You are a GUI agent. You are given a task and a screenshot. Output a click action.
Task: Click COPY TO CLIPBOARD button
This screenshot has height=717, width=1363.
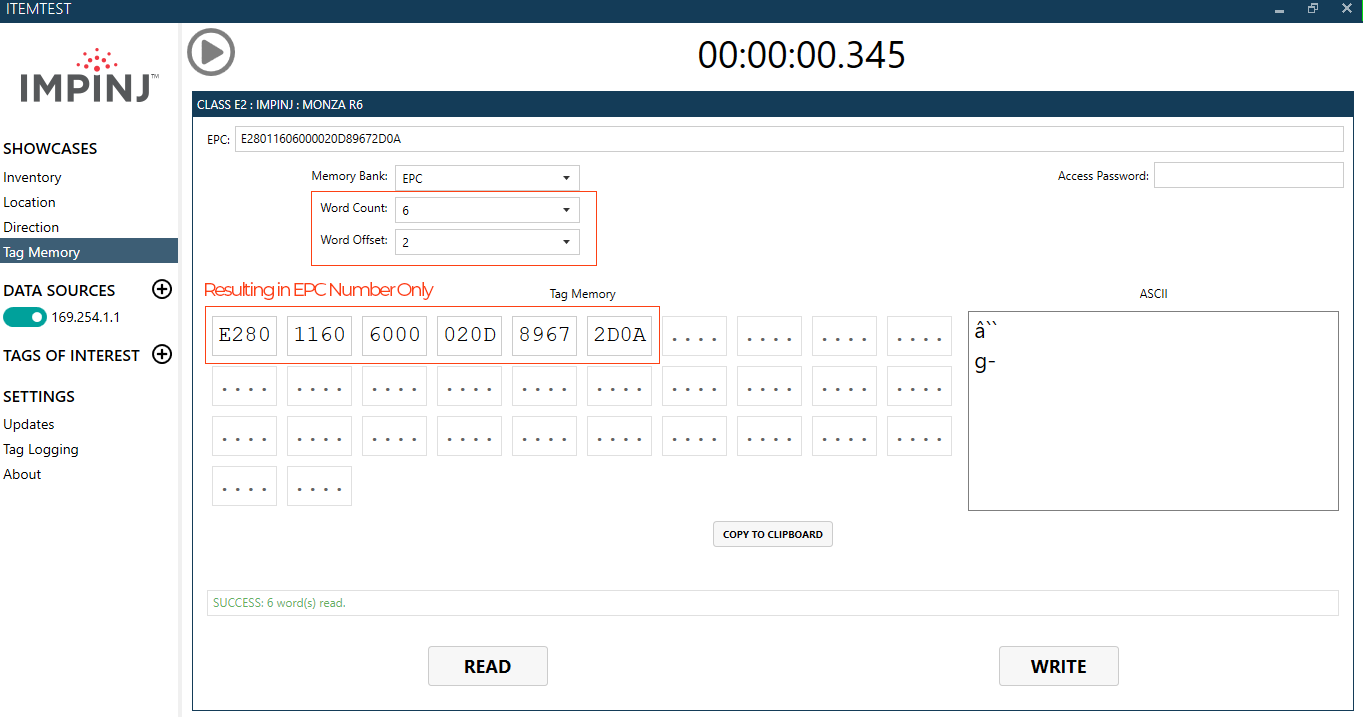tap(773, 534)
